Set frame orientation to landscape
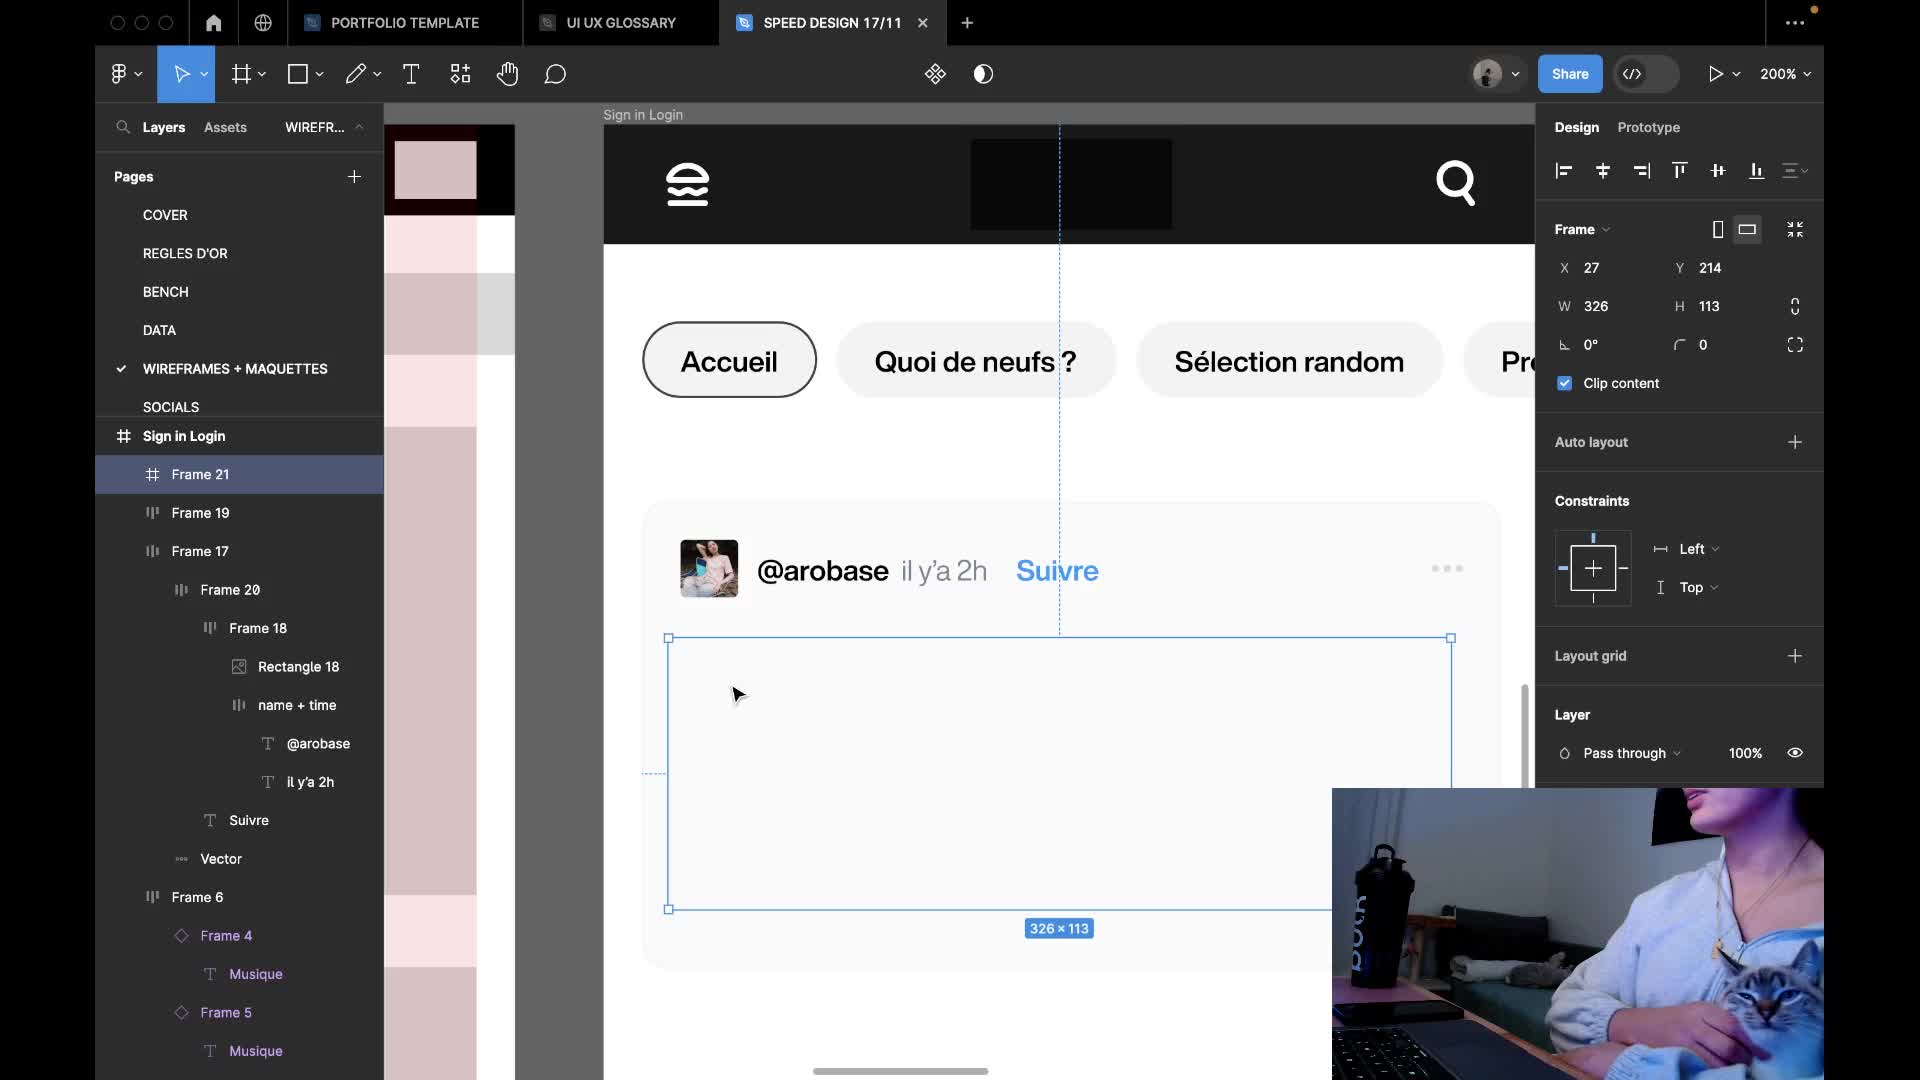 point(1747,229)
